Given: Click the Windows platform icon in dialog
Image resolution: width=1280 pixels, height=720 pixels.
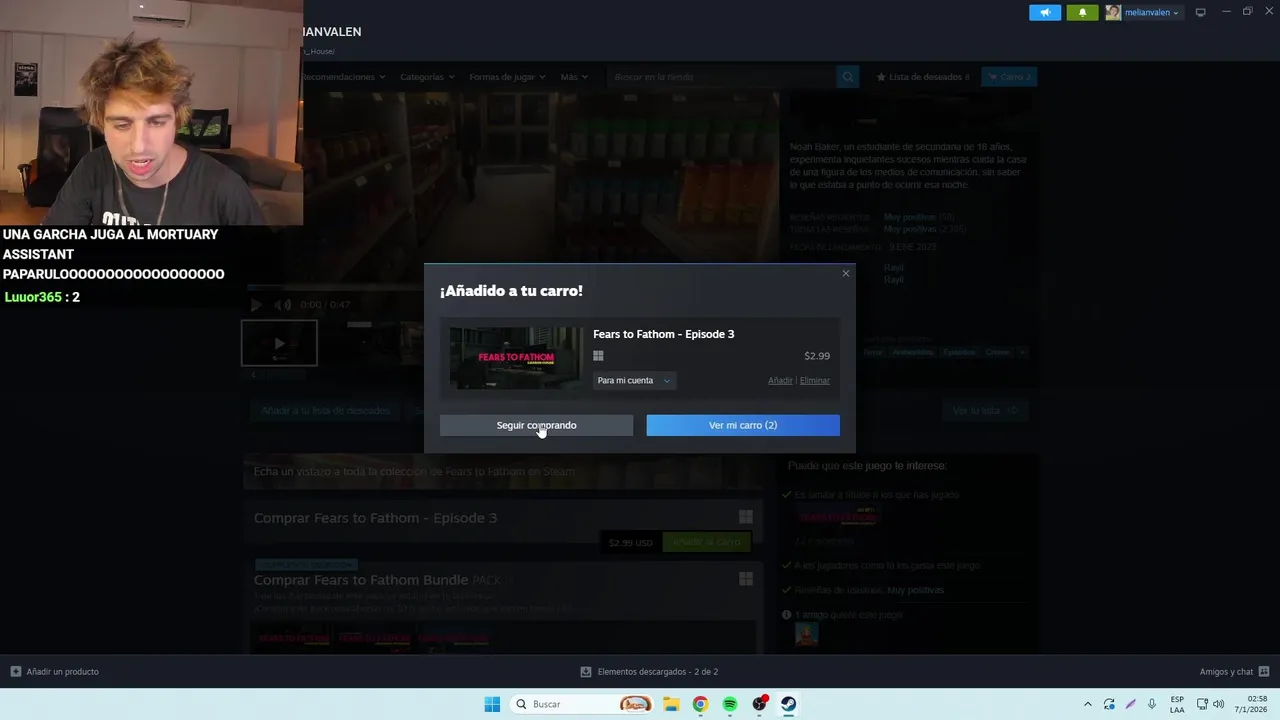Looking at the screenshot, I should [x=598, y=355].
